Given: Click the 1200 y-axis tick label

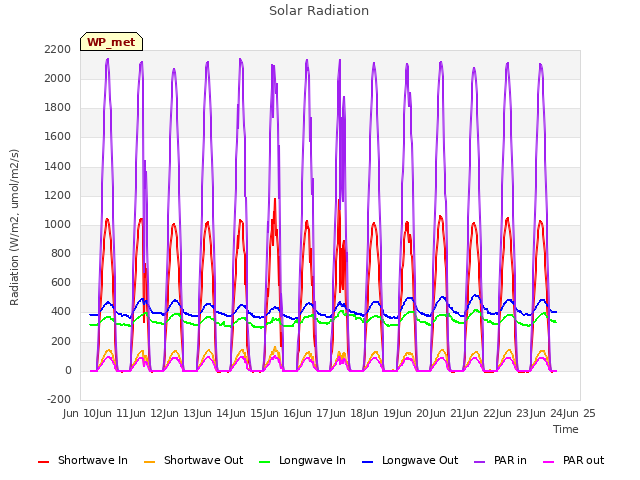Looking at the screenshot, I should 58,195.
